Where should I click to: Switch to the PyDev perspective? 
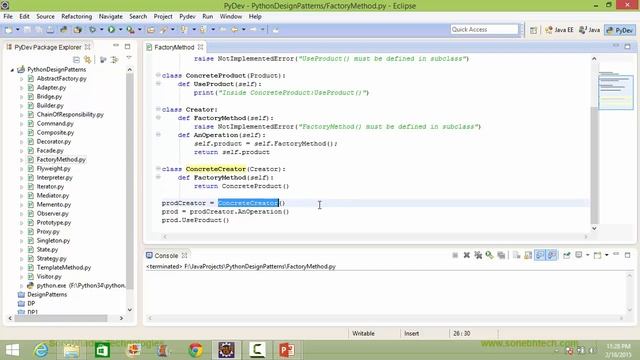pyautogui.click(x=620, y=30)
